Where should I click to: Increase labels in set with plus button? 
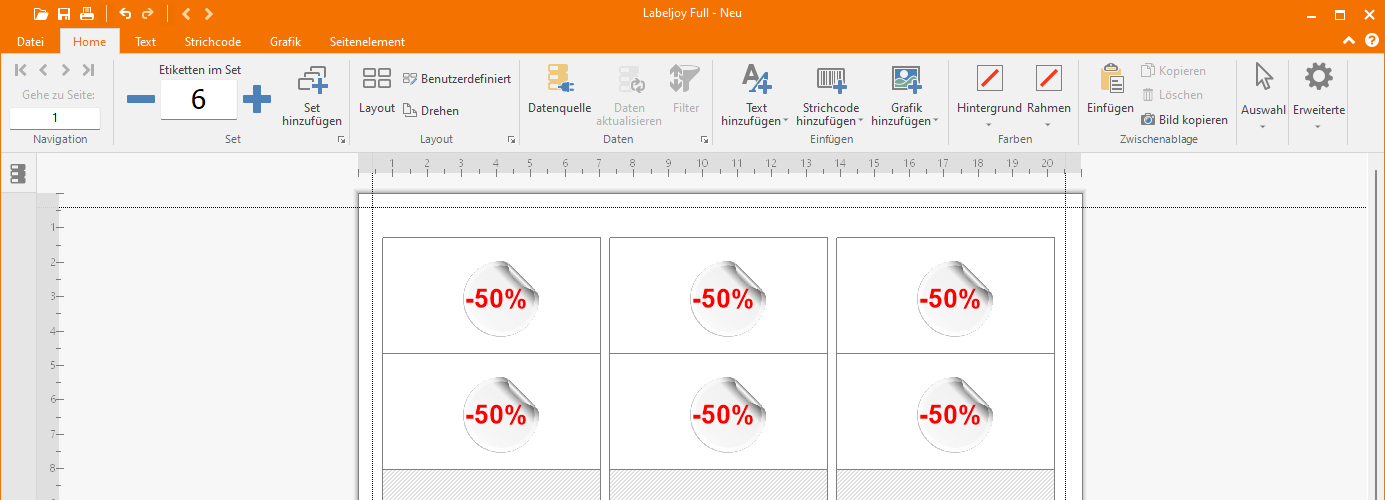(257, 99)
